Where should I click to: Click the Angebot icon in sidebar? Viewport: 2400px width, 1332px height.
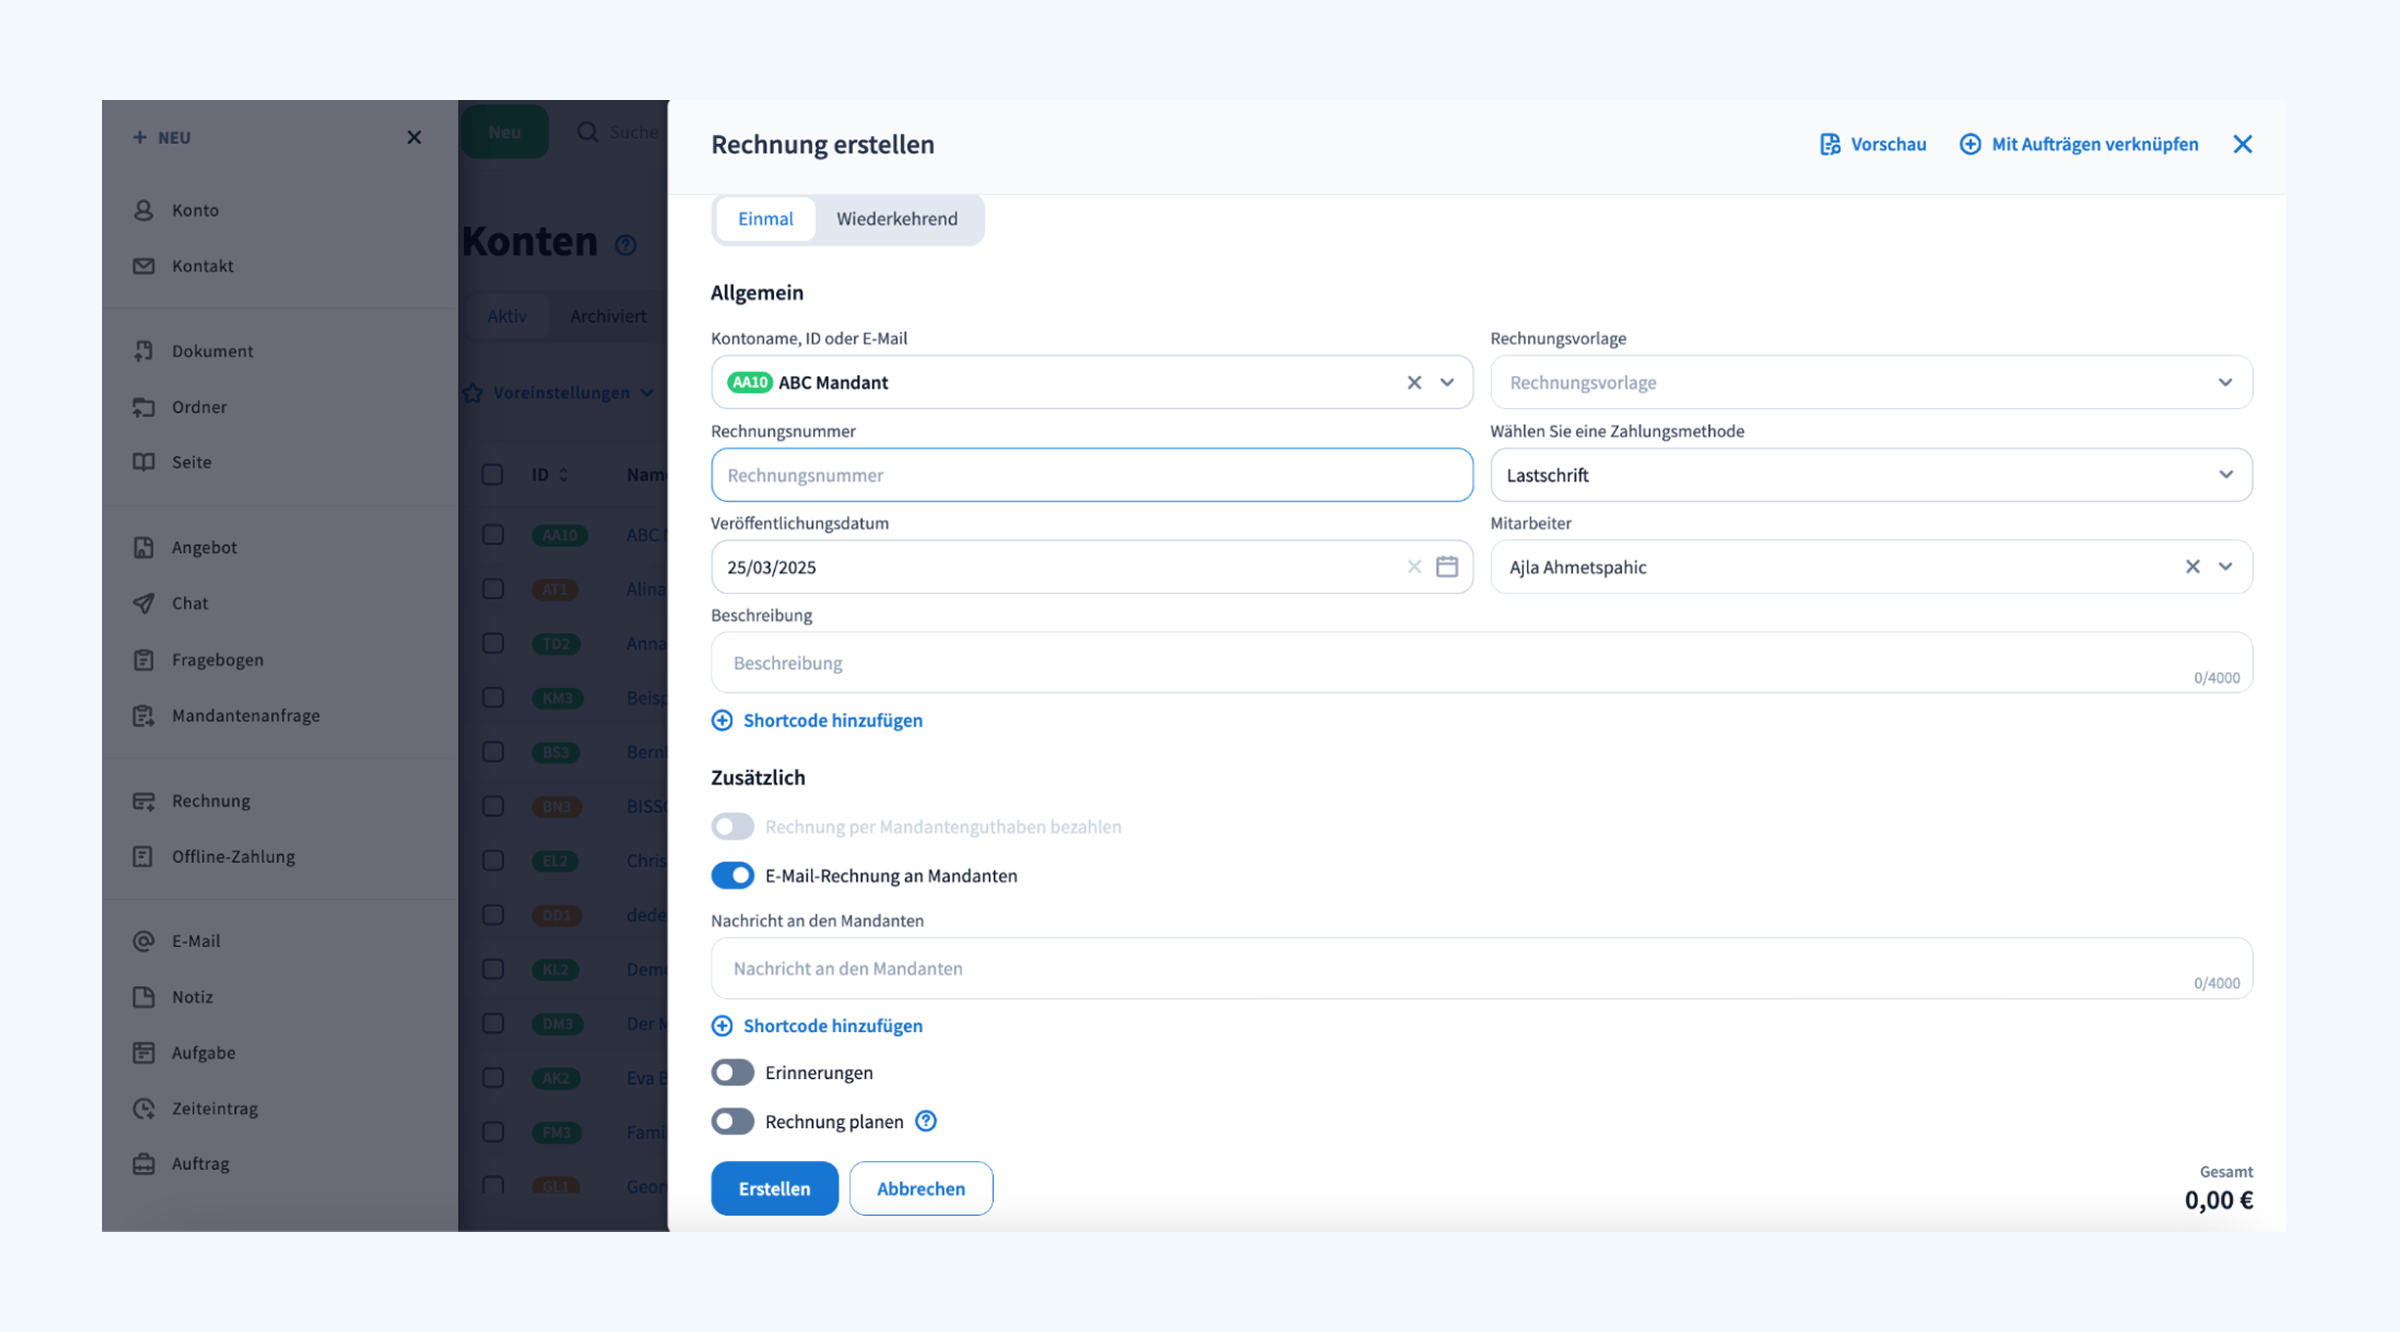pyautogui.click(x=144, y=547)
